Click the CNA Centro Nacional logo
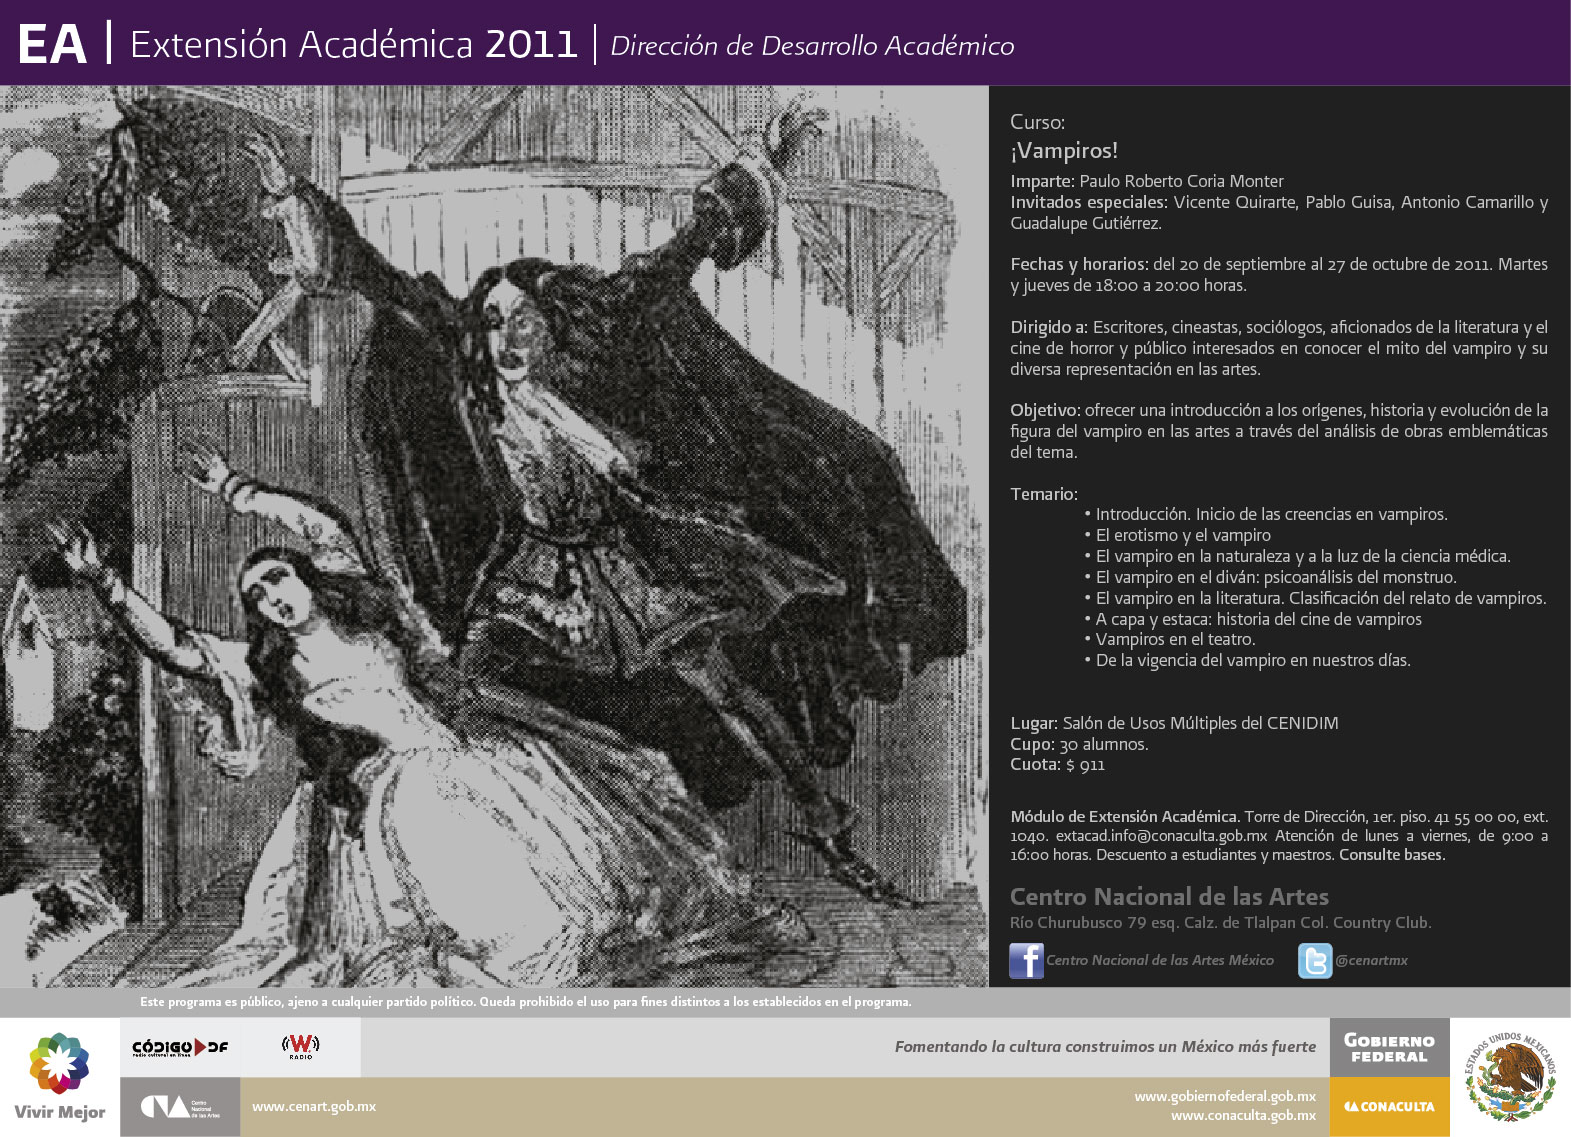 (180, 1107)
